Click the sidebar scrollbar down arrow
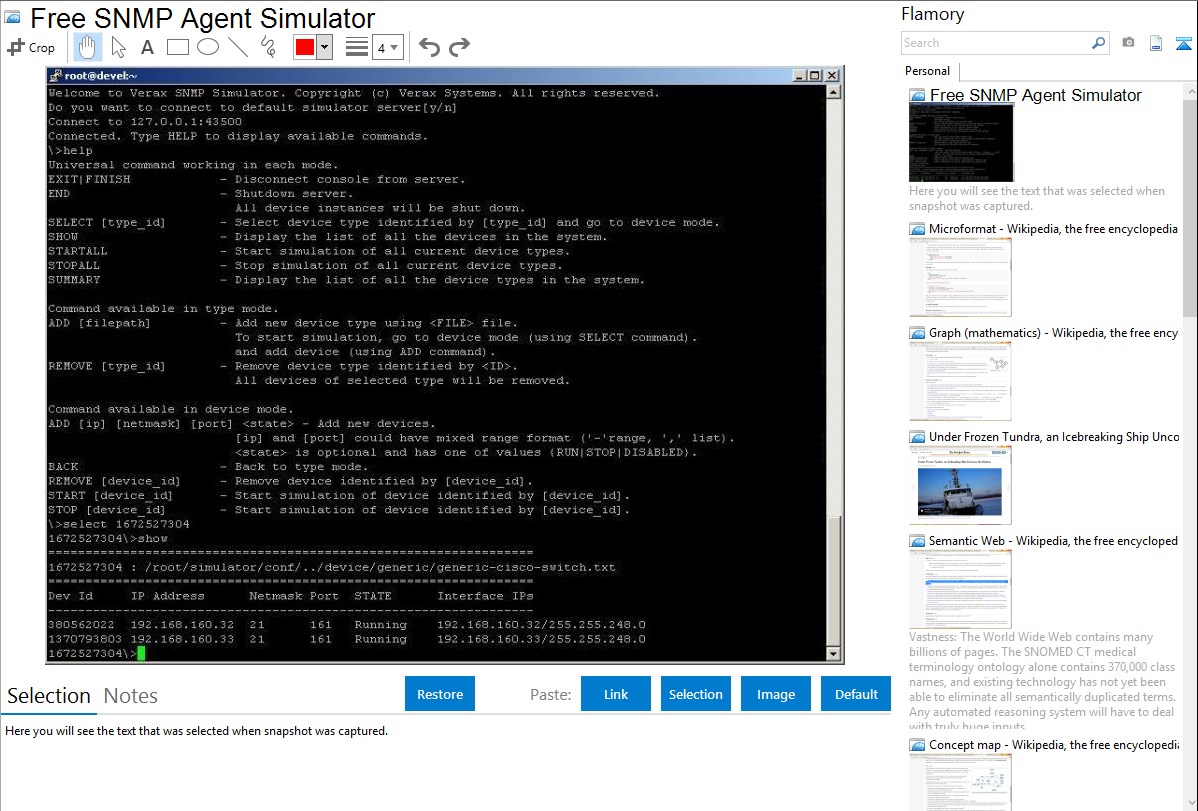The height and width of the screenshot is (811, 1198). [x=1191, y=803]
